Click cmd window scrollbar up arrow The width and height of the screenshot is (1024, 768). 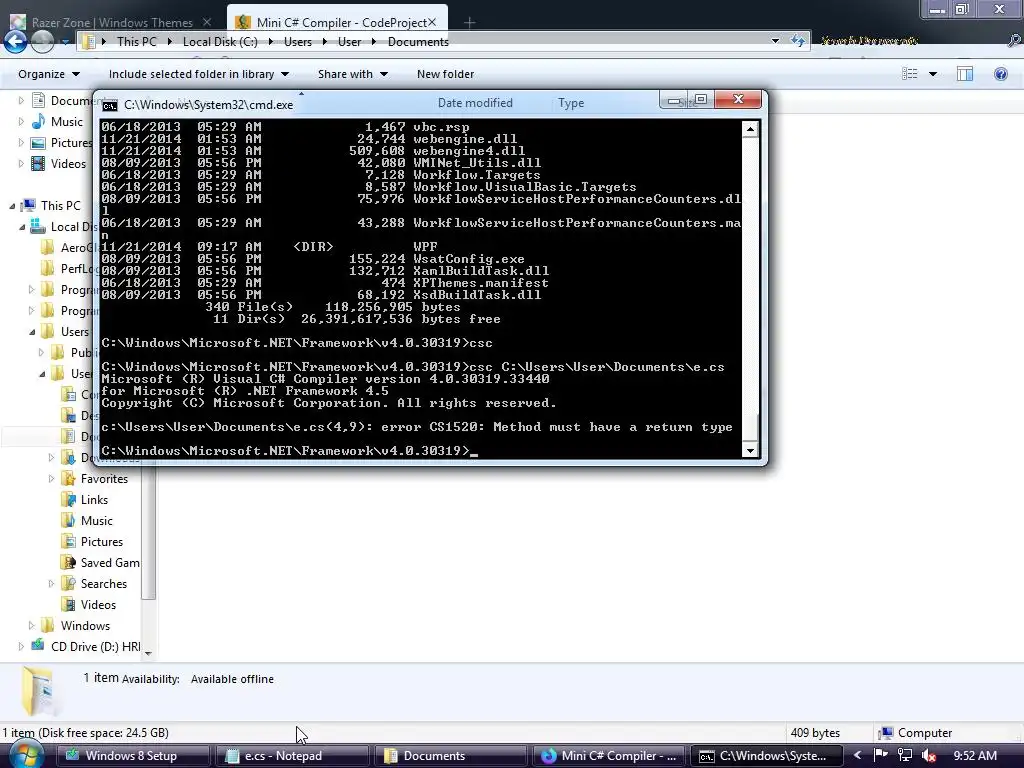tap(750, 129)
